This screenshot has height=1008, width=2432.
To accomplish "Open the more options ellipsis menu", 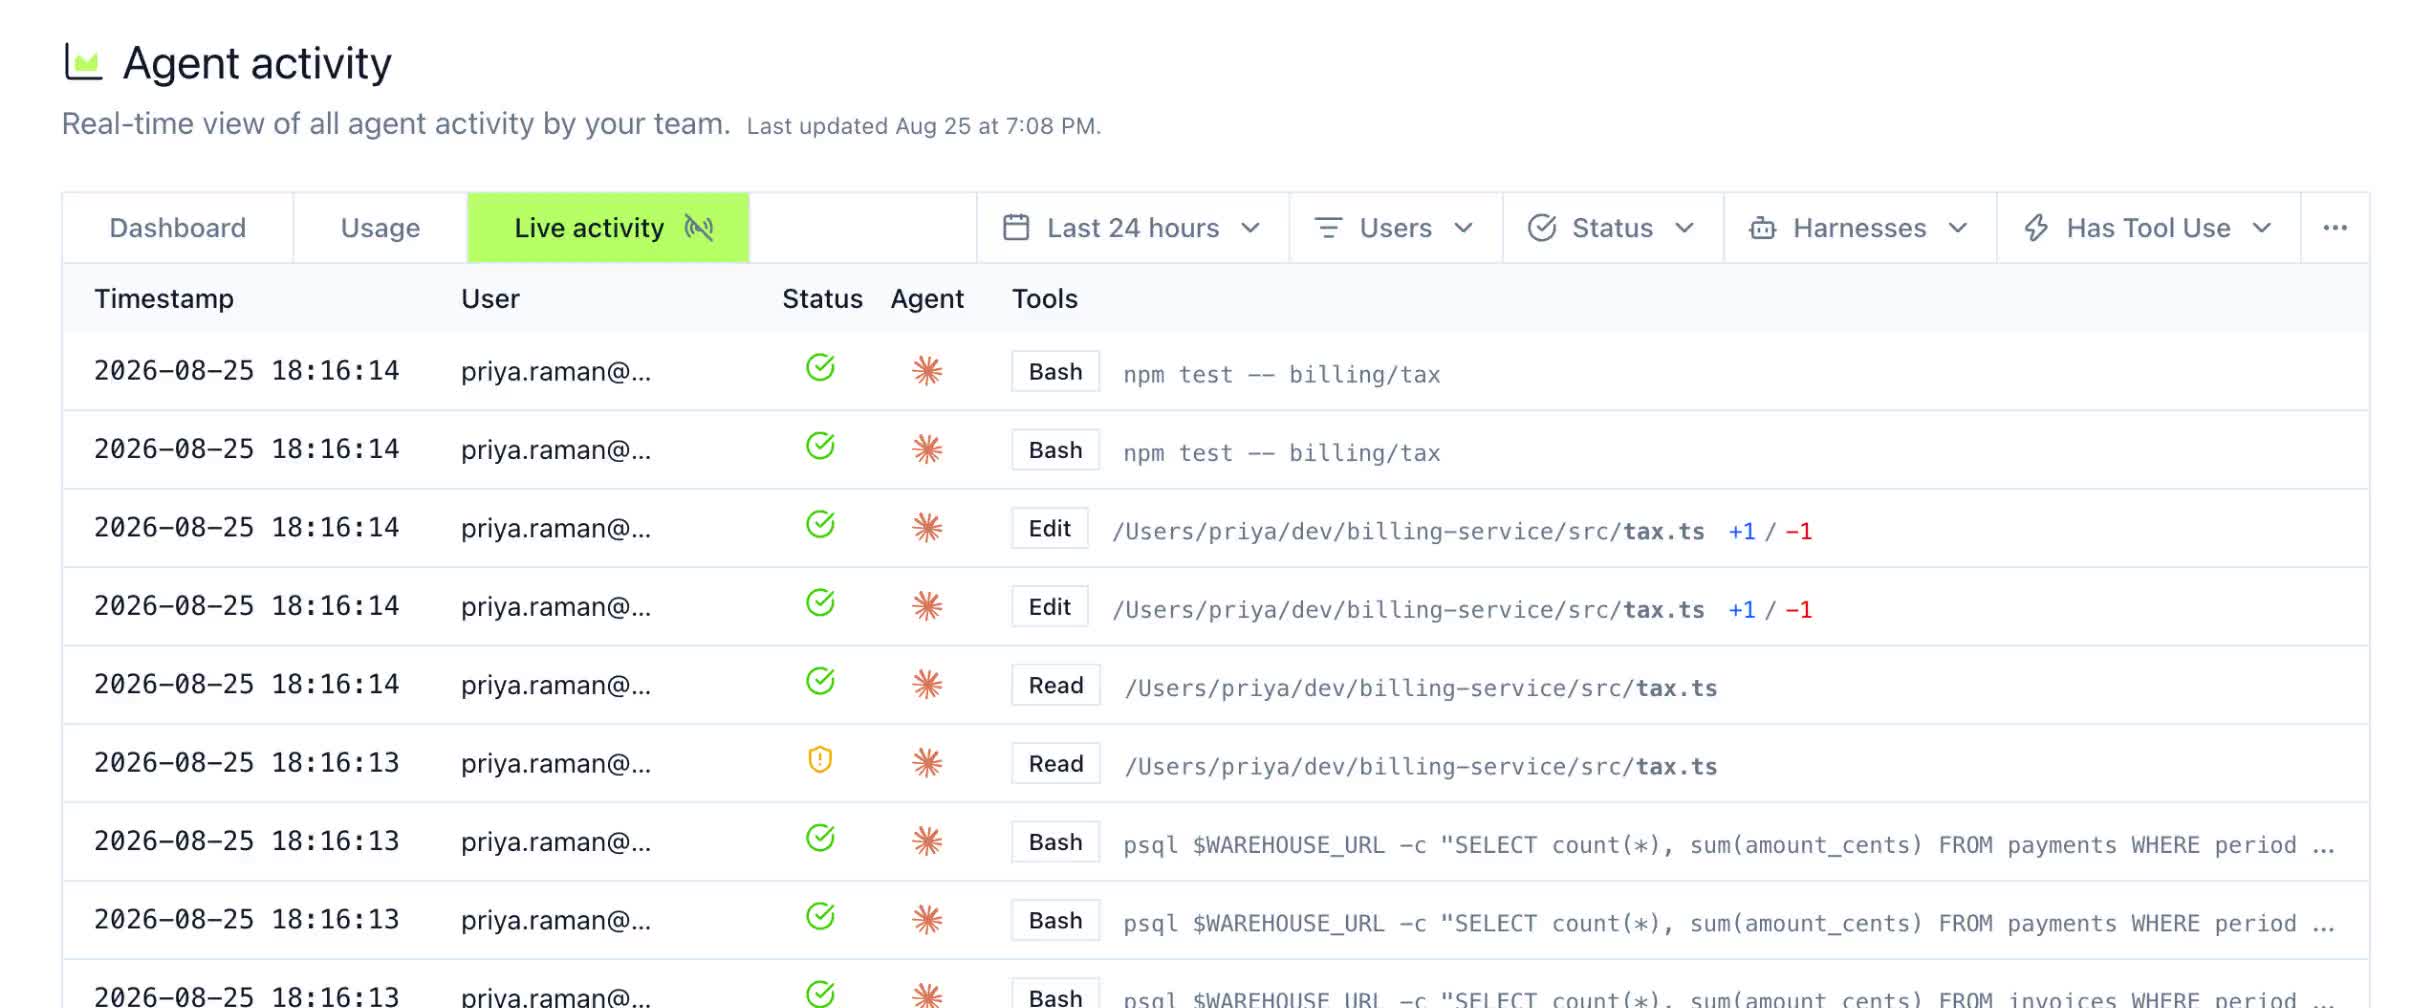I will click(2335, 228).
